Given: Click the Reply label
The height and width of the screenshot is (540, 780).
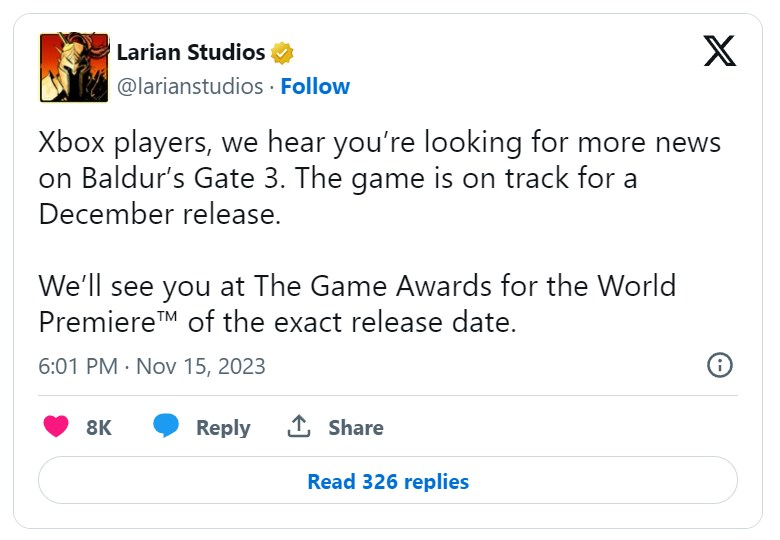Looking at the screenshot, I should [221, 428].
